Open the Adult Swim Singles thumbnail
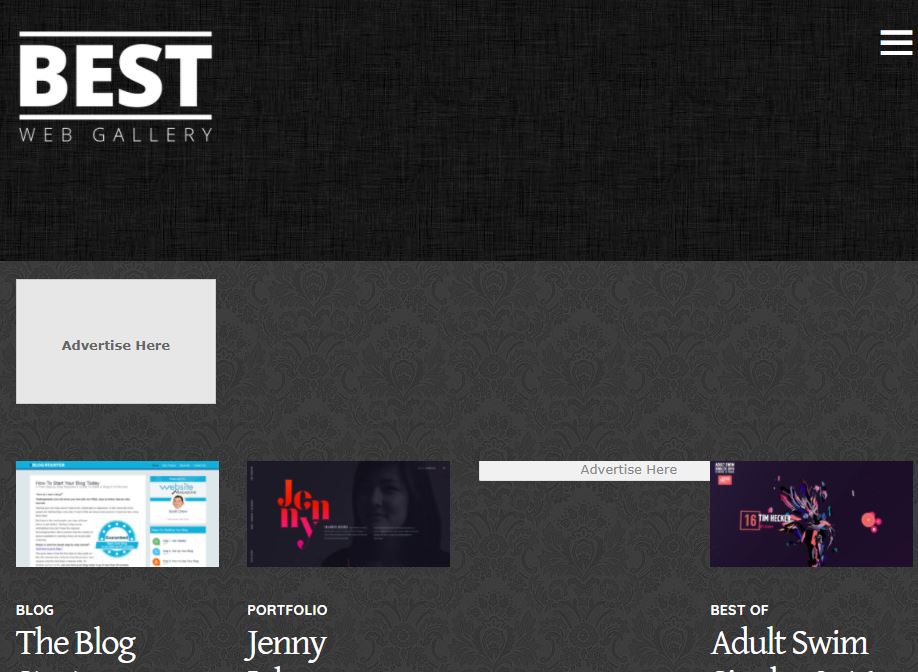Screen dimensions: 918x672 point(811,514)
